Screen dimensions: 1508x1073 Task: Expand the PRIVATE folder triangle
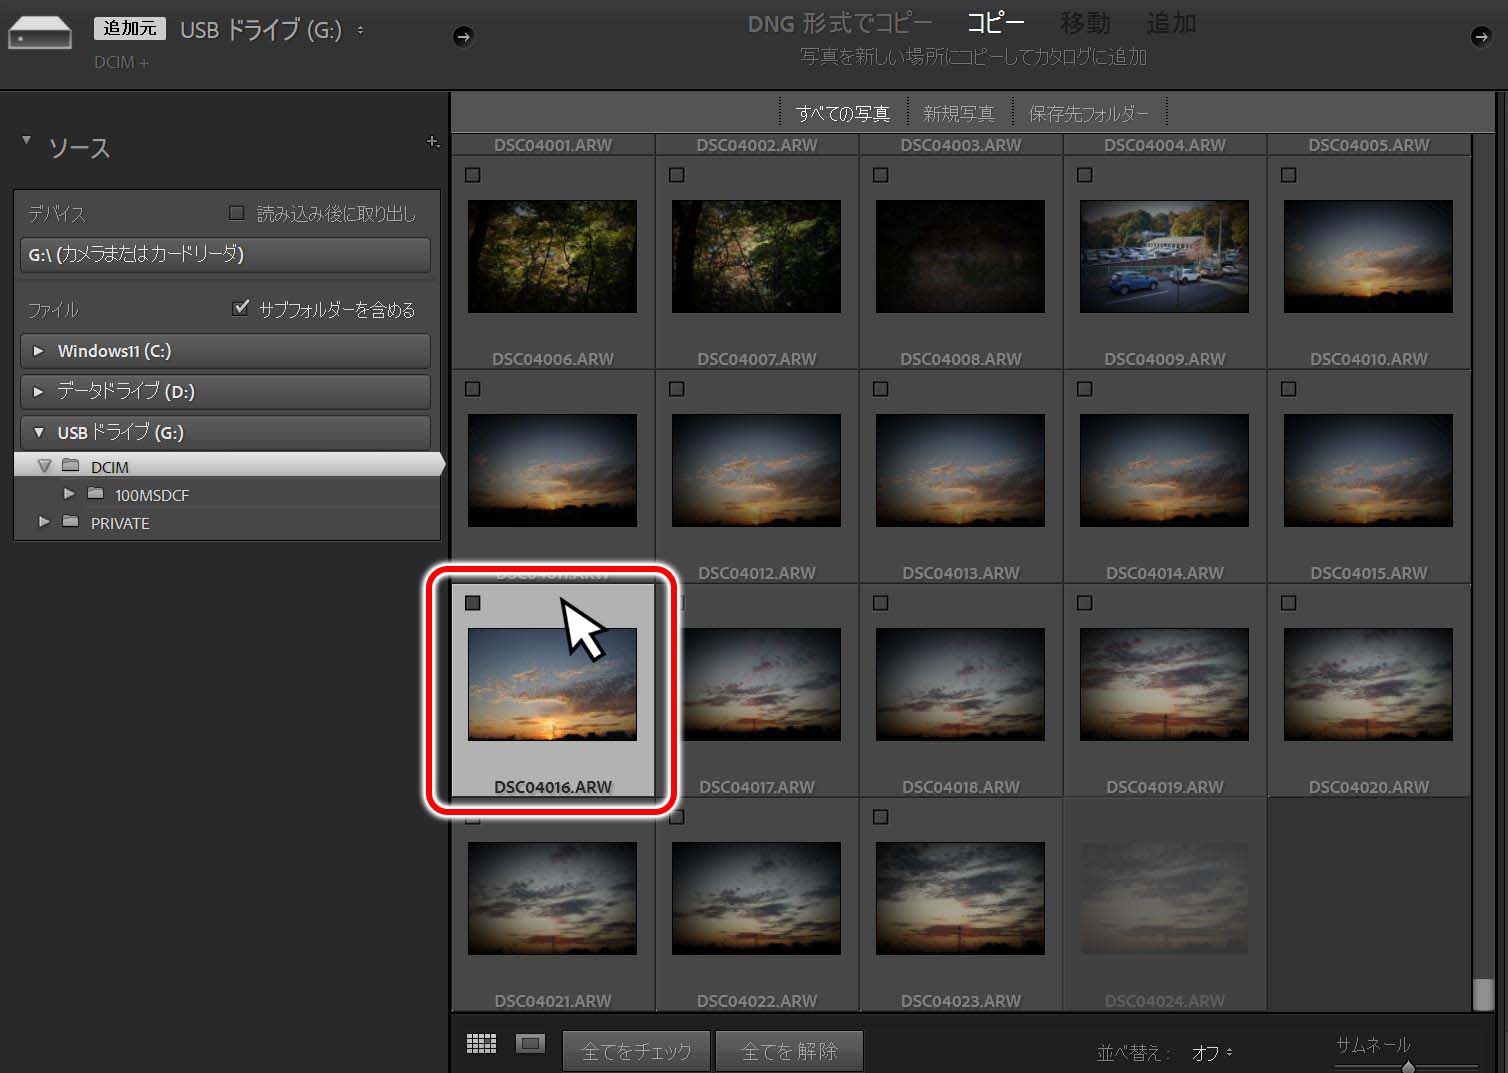[x=43, y=522]
